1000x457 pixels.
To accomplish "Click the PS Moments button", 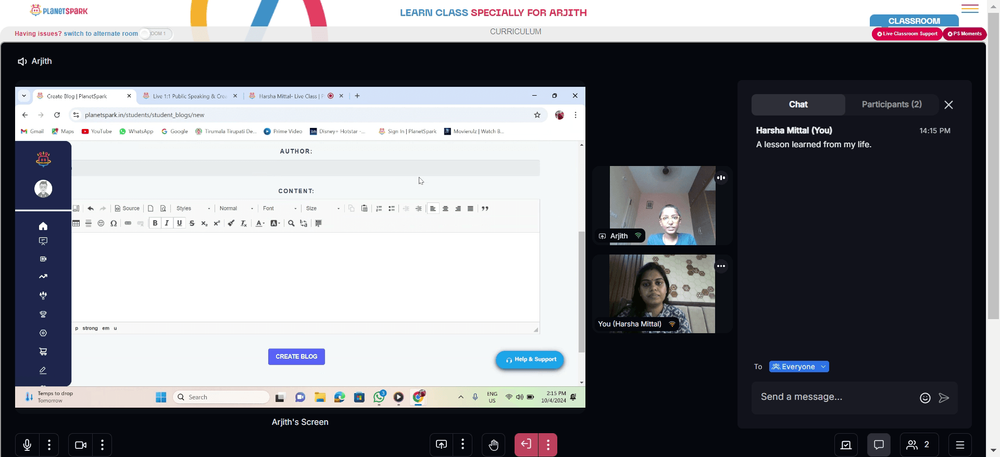I will (964, 34).
